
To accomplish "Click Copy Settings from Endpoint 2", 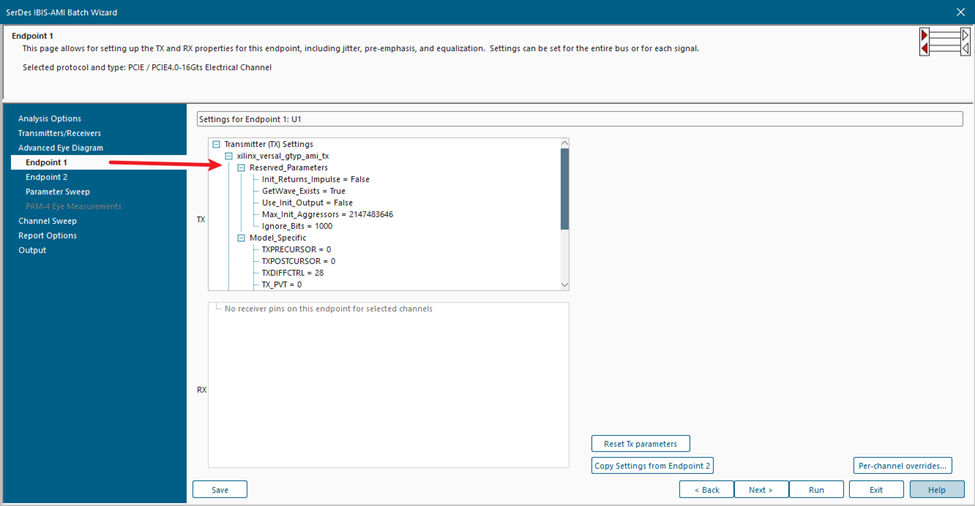I will [652, 466].
